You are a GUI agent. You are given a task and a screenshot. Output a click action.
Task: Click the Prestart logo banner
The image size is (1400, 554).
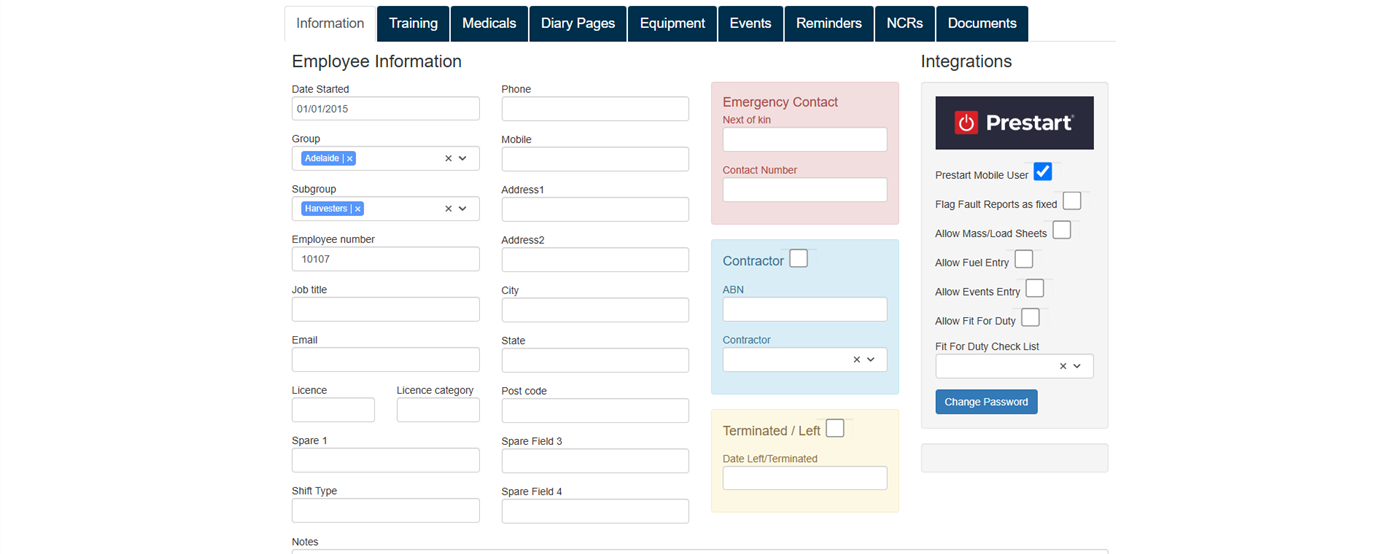[x=1014, y=123]
